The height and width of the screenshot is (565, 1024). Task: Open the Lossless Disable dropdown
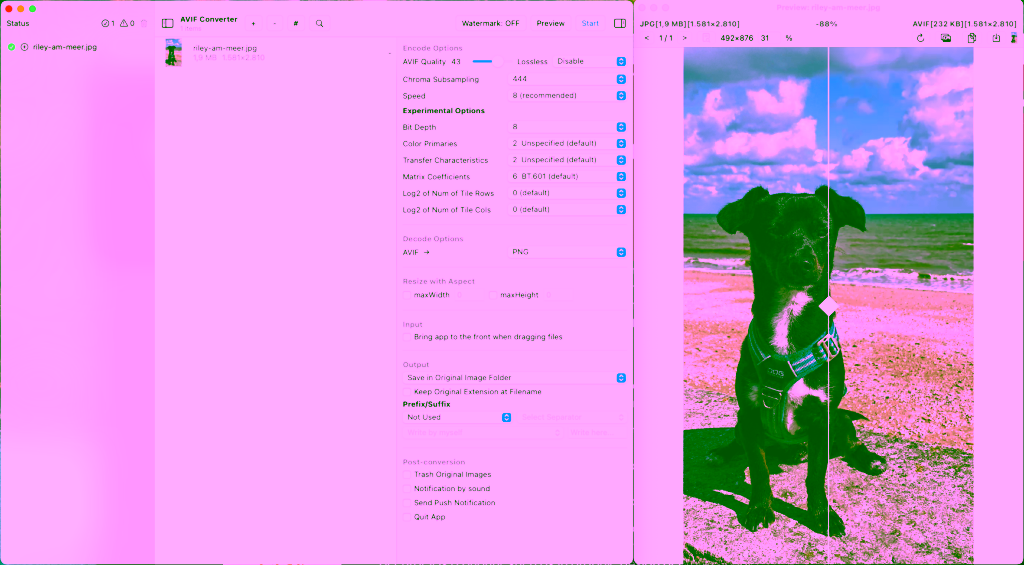click(590, 61)
